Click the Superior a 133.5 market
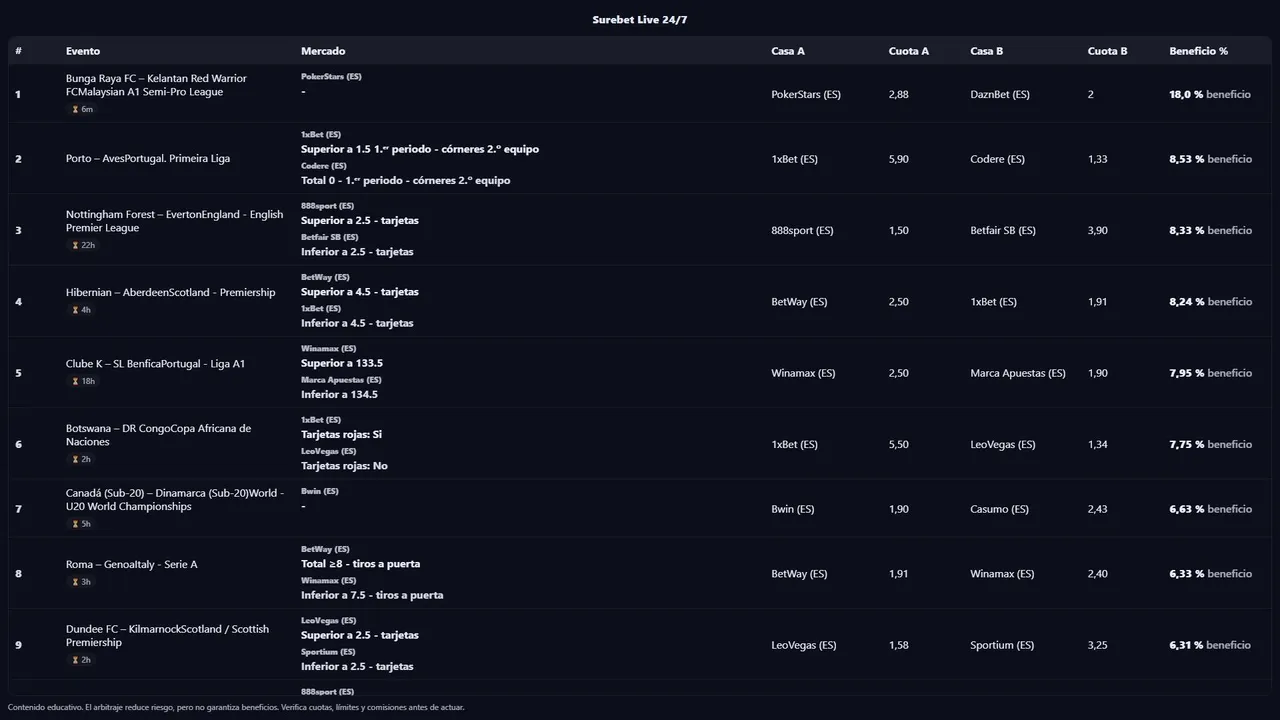 pyautogui.click(x=341, y=364)
